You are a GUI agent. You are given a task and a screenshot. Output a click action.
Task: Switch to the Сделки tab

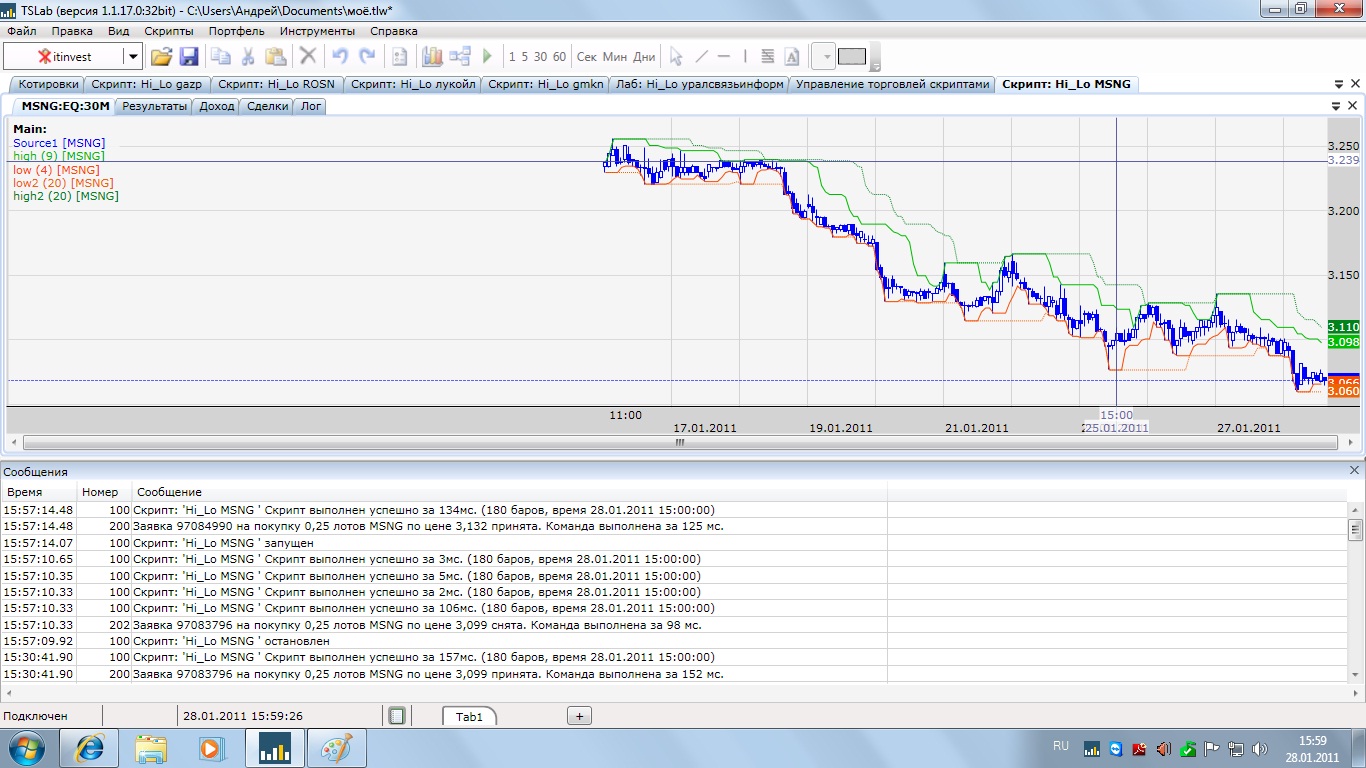coord(267,106)
